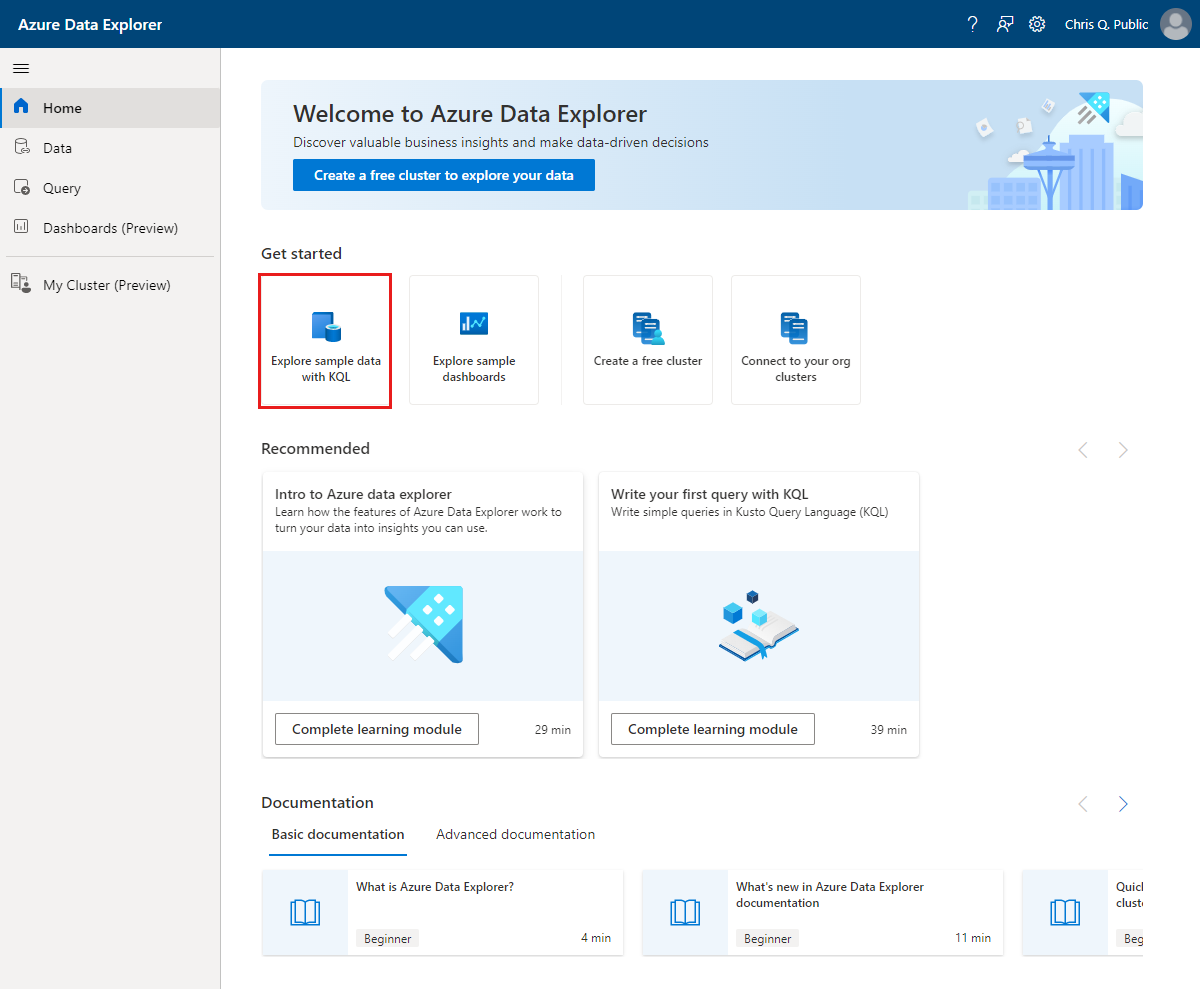Advance the Documentation carousel with the right chevron
This screenshot has width=1200, height=989.
(x=1122, y=803)
